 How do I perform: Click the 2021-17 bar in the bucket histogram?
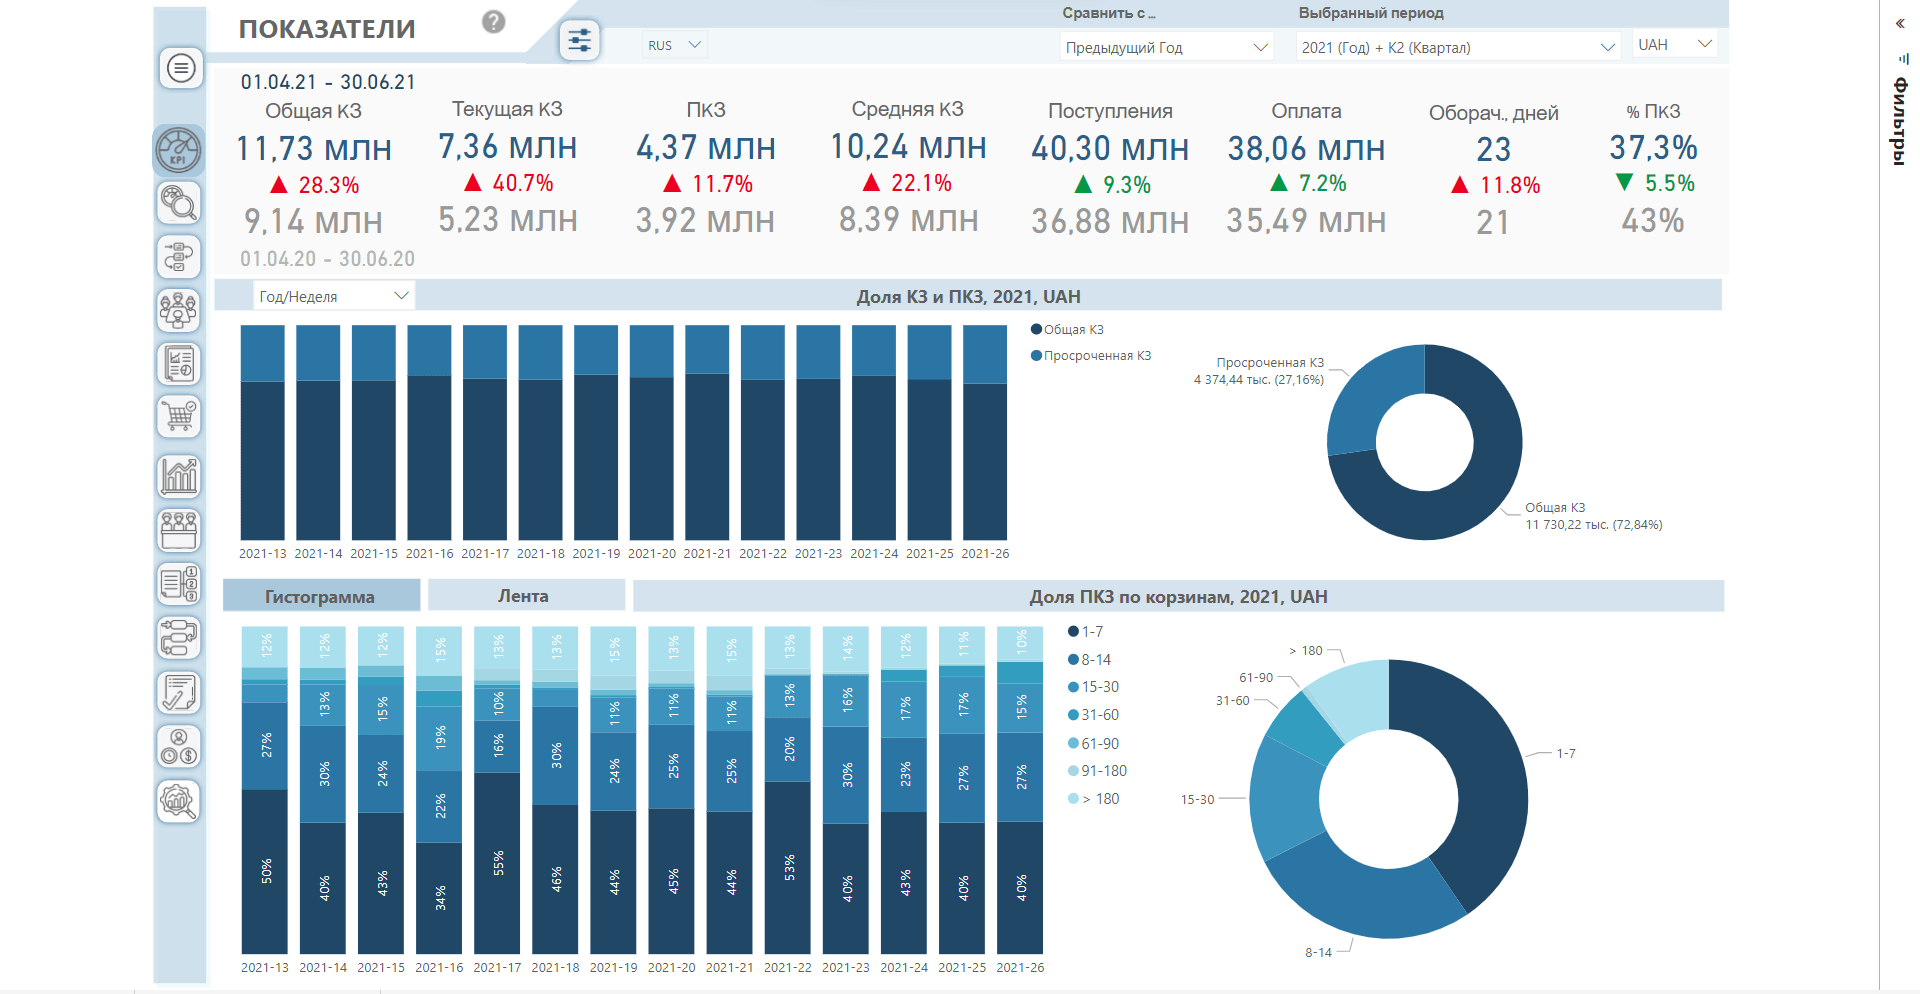[497, 790]
